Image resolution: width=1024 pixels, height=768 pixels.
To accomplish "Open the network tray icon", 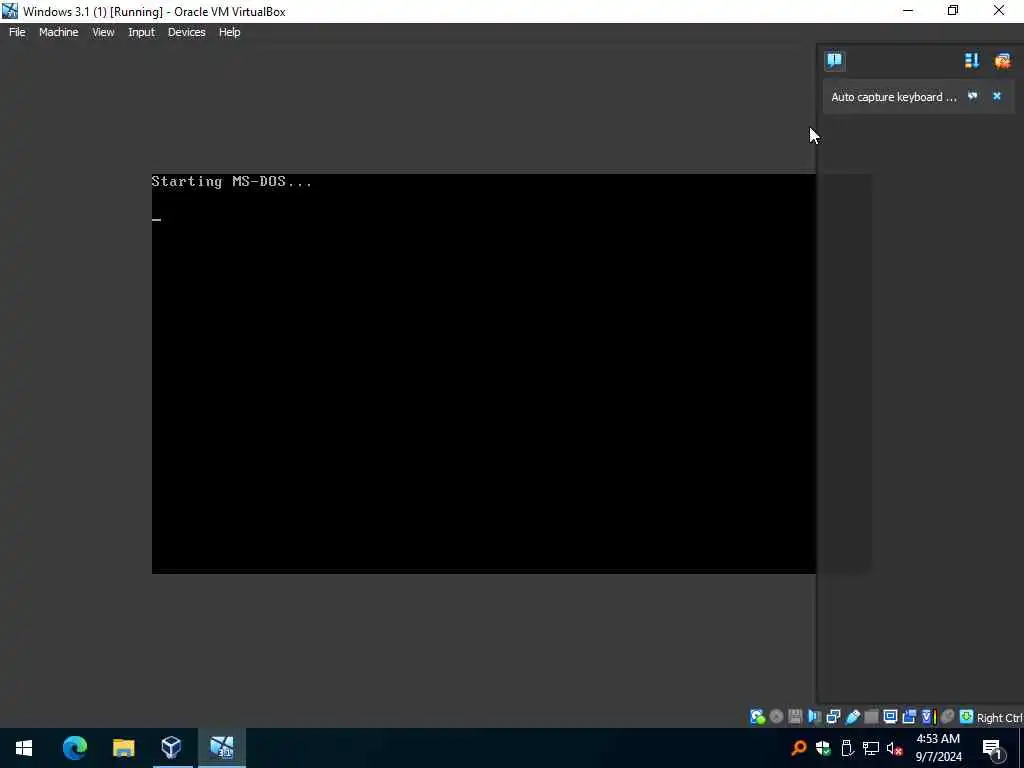I will pos(871,748).
